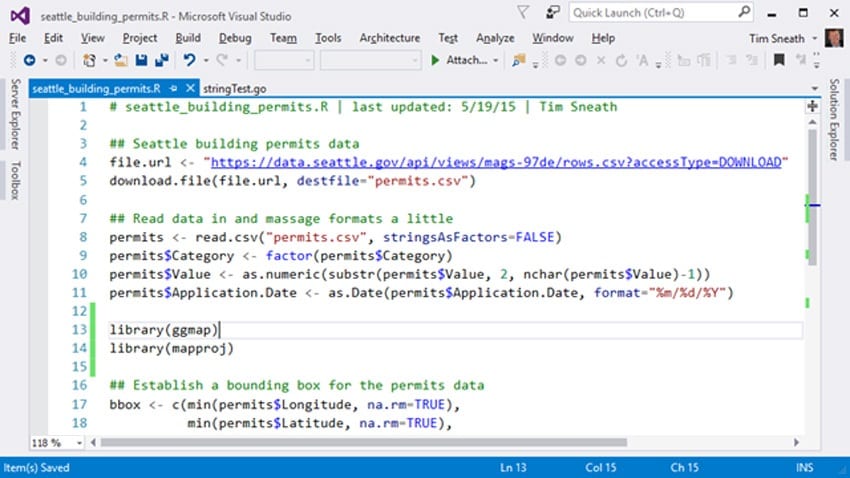This screenshot has height=478, width=850.
Task: Select the seattle_building_permits.R tab
Action: [96, 88]
